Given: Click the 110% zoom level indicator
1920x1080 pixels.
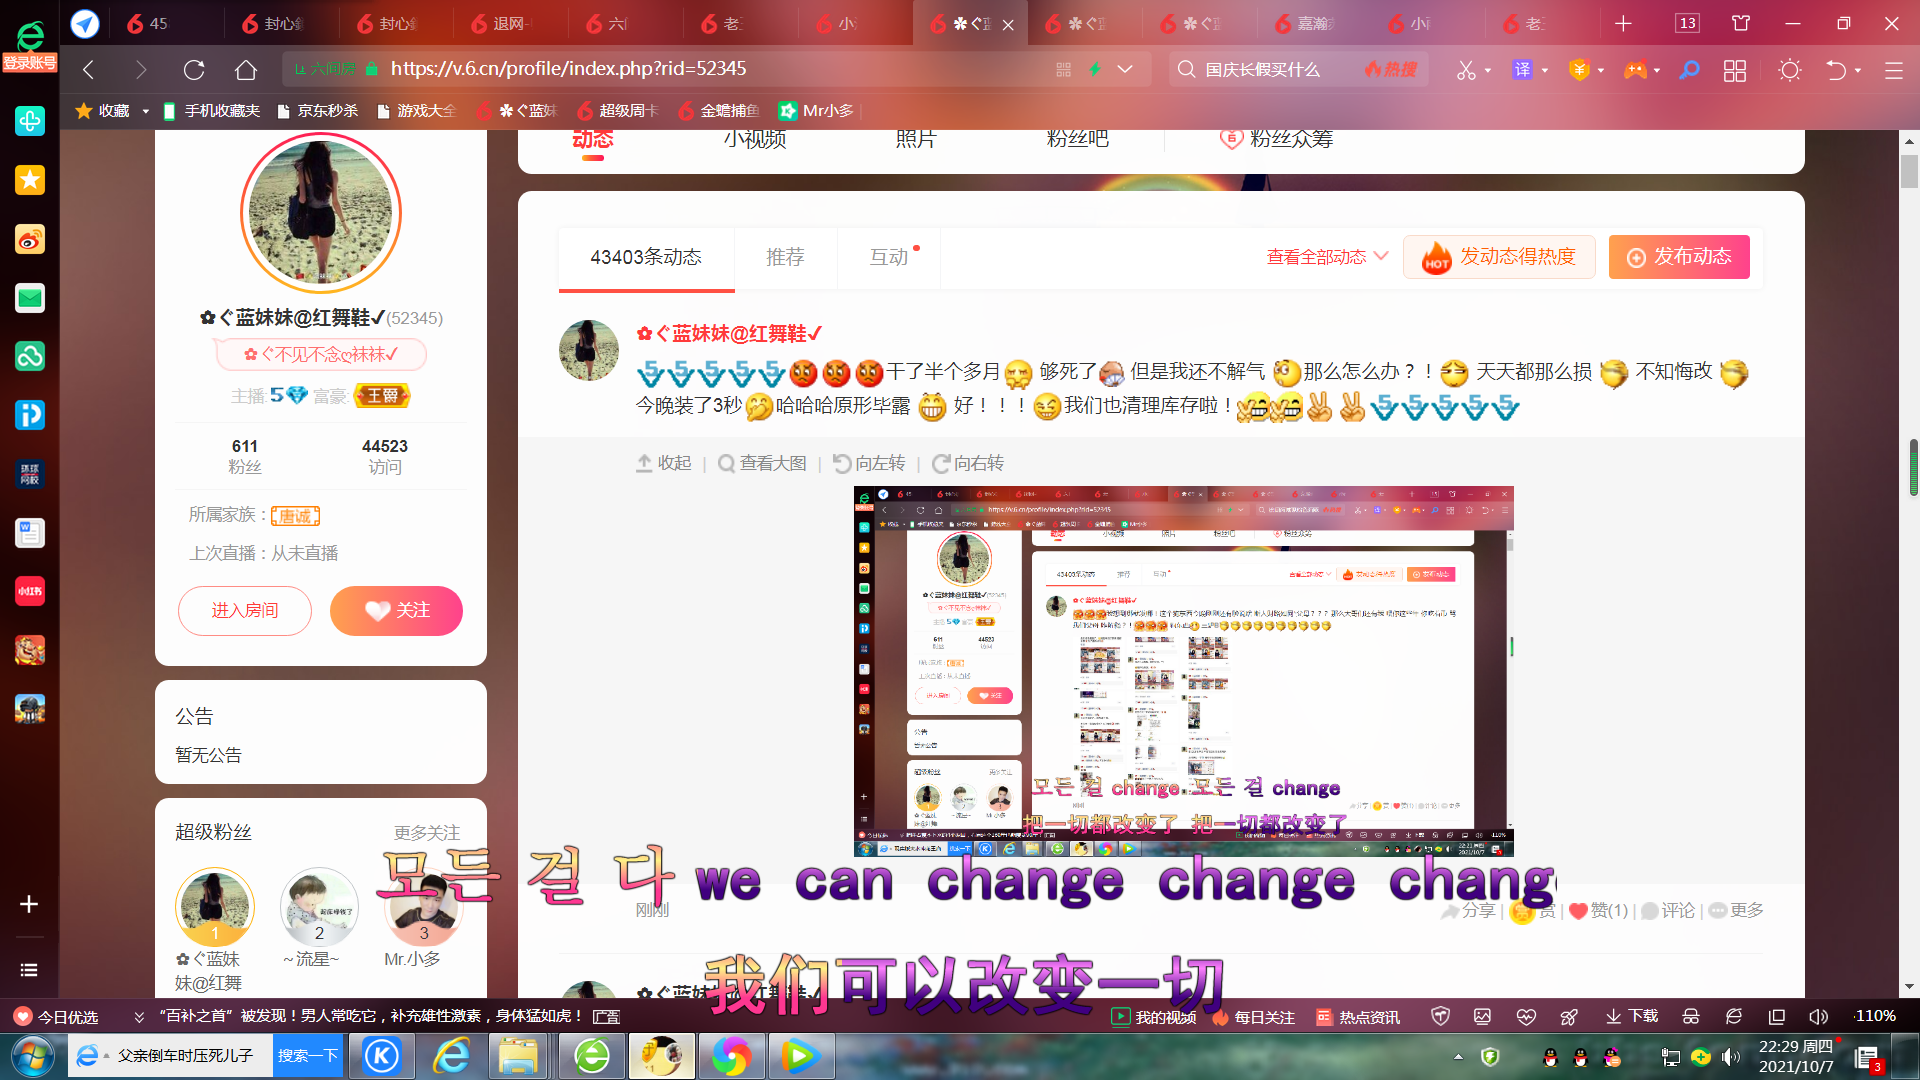Looking at the screenshot, I should 1875,1016.
